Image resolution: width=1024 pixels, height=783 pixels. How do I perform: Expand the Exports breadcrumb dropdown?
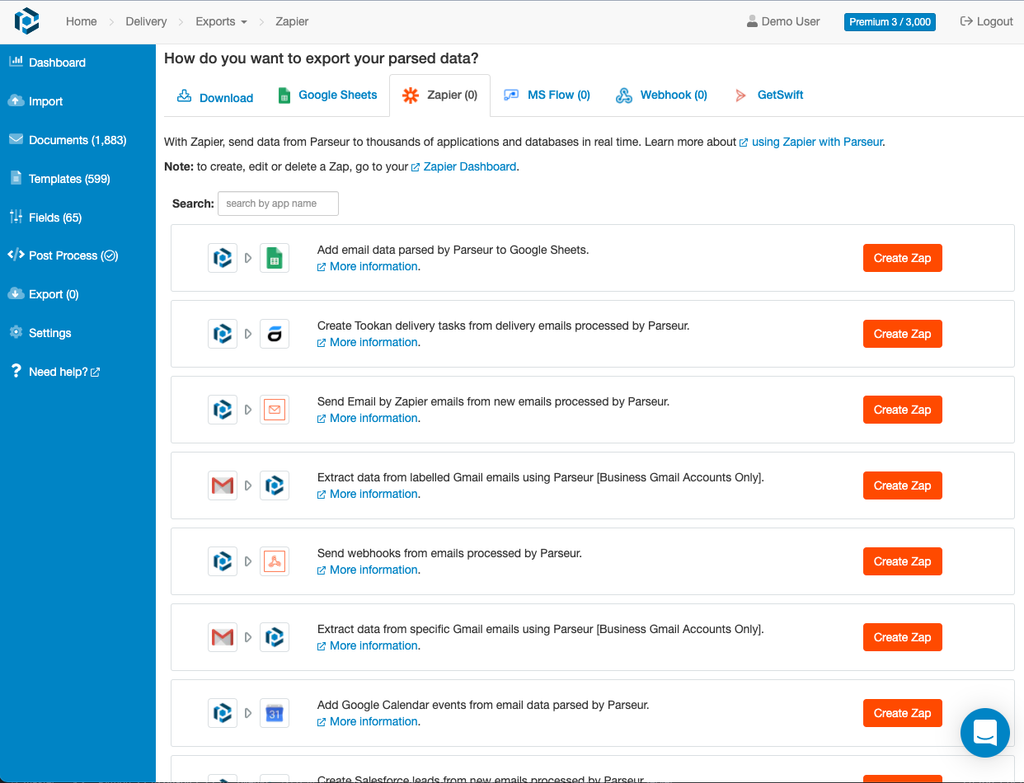click(220, 20)
